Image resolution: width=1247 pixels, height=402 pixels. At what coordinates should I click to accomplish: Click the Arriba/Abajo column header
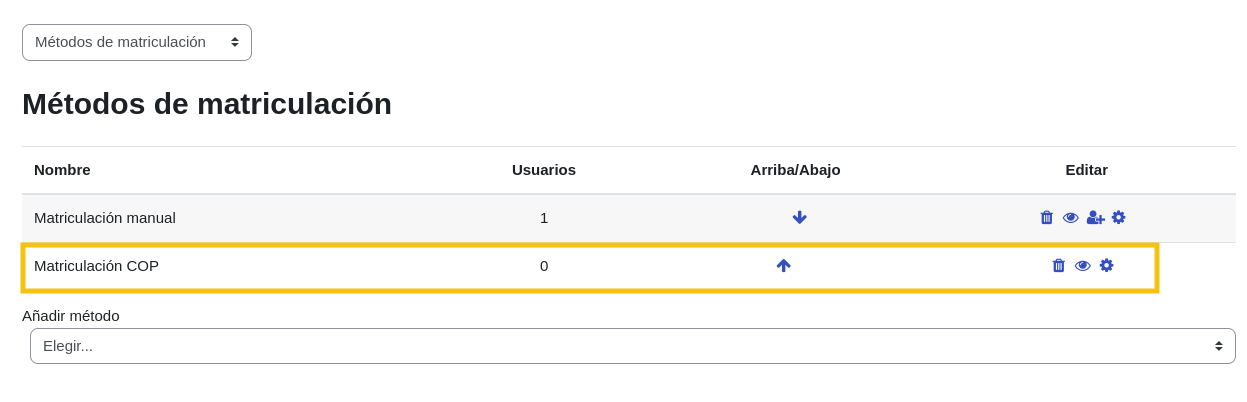point(795,170)
